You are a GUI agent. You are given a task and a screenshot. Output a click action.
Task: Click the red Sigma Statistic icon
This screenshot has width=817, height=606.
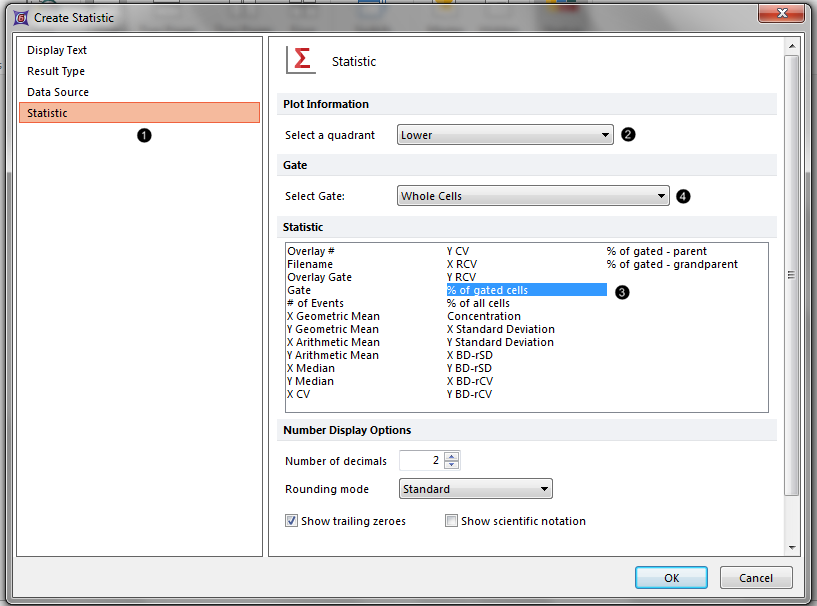301,60
